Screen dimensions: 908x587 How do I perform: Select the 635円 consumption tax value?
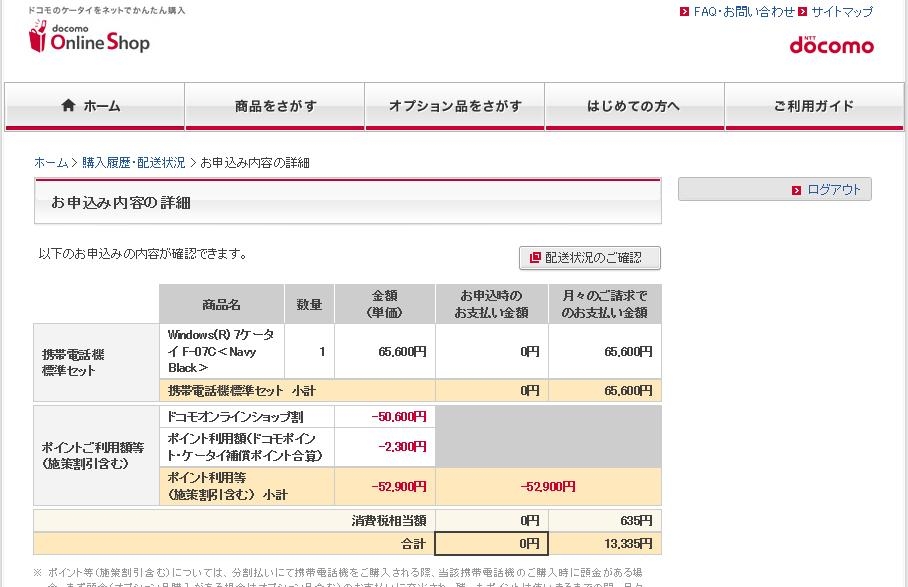(x=636, y=520)
